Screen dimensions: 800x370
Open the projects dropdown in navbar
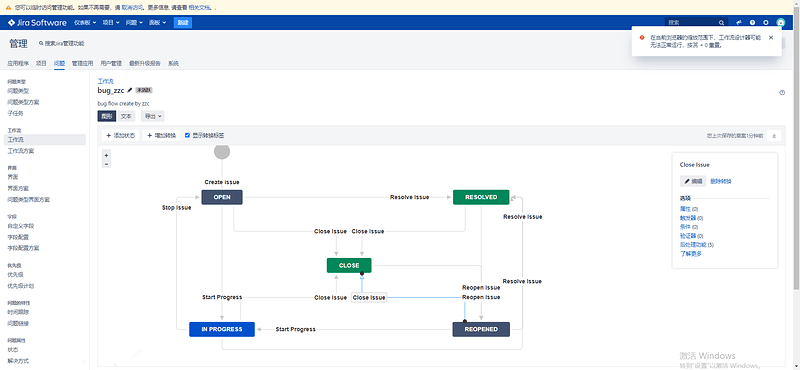click(x=111, y=22)
